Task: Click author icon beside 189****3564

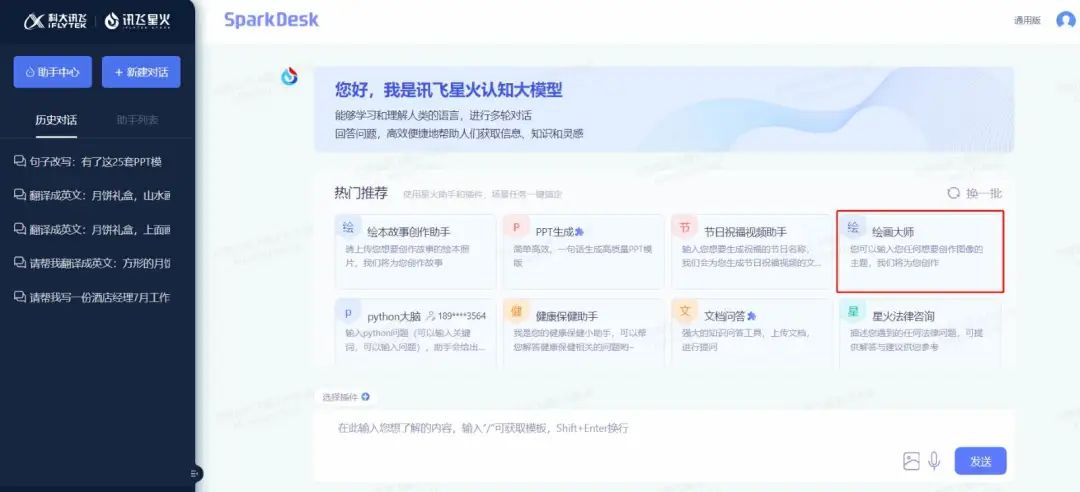Action: (x=431, y=316)
